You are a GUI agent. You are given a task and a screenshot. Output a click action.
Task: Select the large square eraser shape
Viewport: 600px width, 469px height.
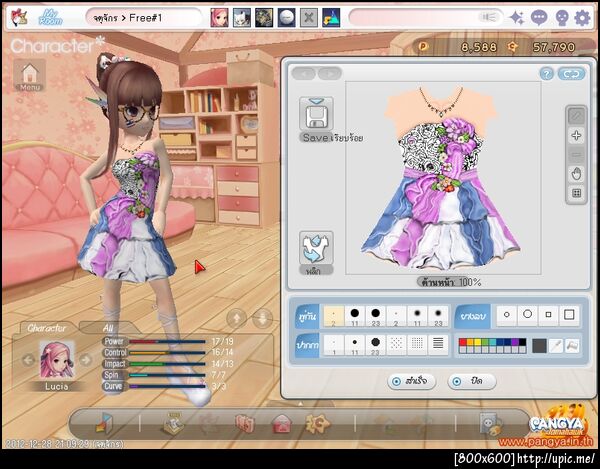tap(569, 315)
